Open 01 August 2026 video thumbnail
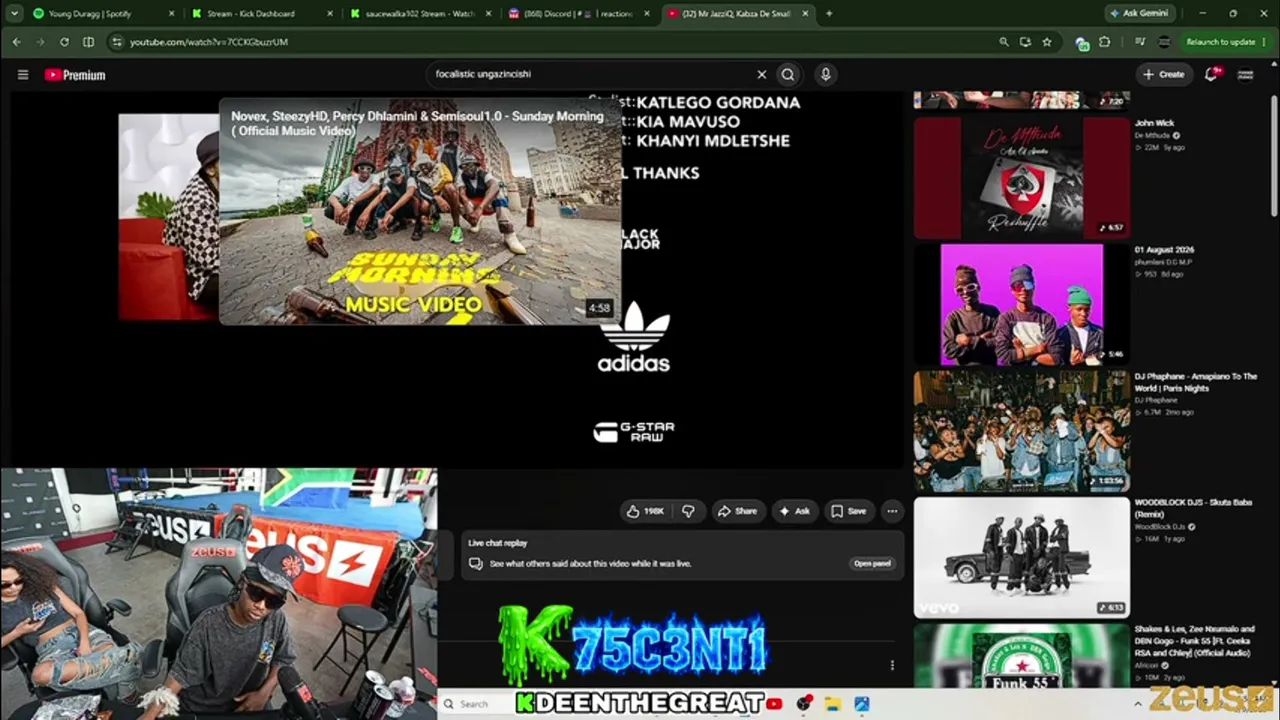Image resolution: width=1280 pixels, height=720 pixels. pos(1021,304)
